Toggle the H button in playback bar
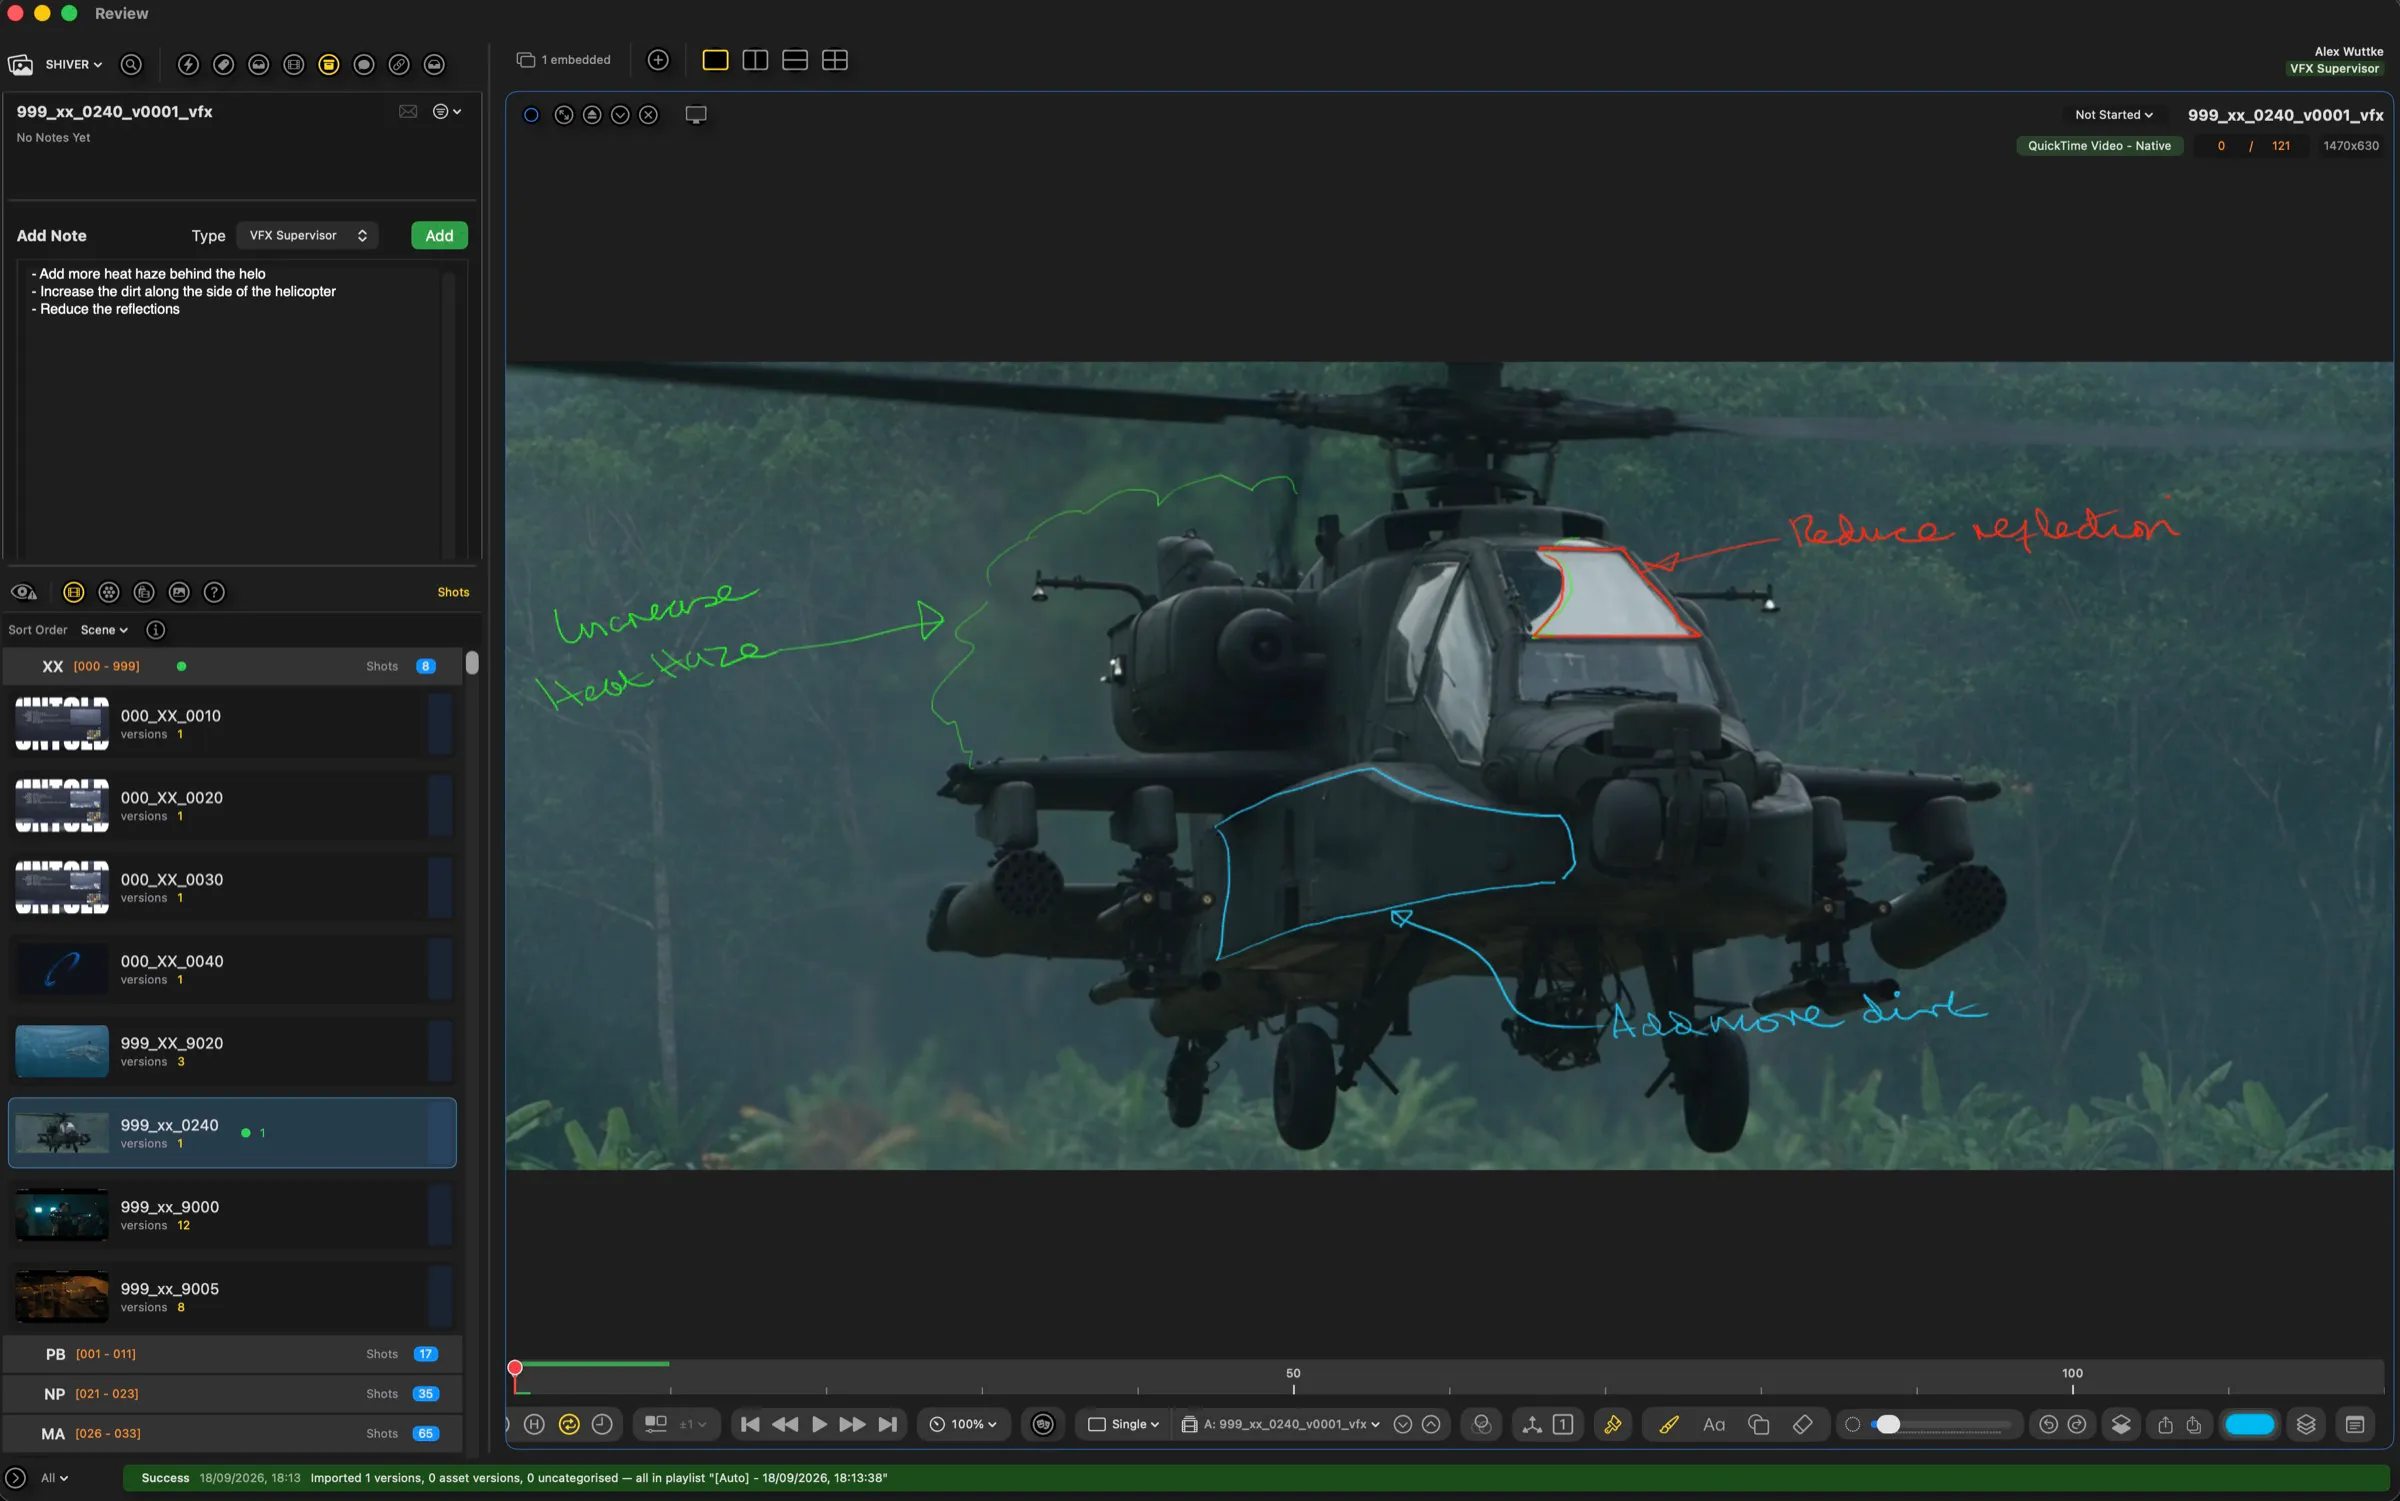The width and height of the screenshot is (2400, 1501). pyautogui.click(x=534, y=1424)
